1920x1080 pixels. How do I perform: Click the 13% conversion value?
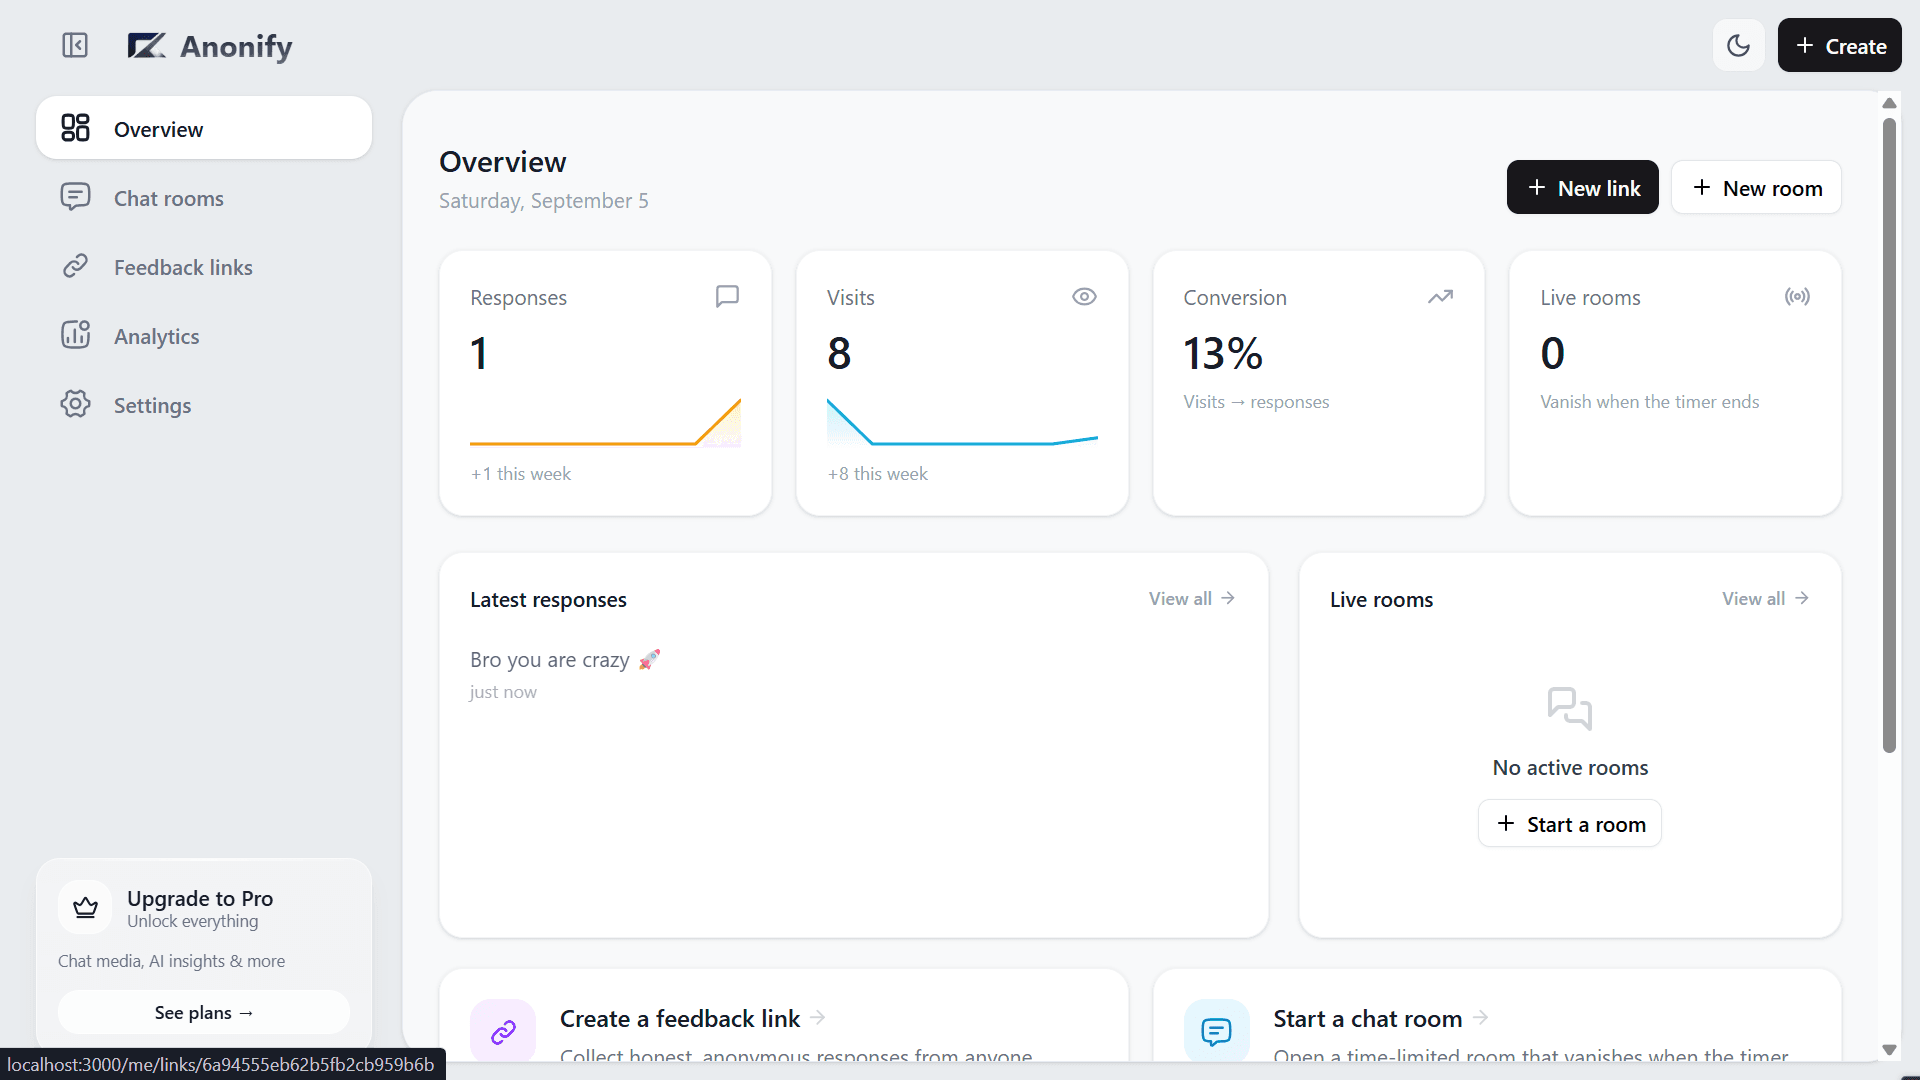1223,353
